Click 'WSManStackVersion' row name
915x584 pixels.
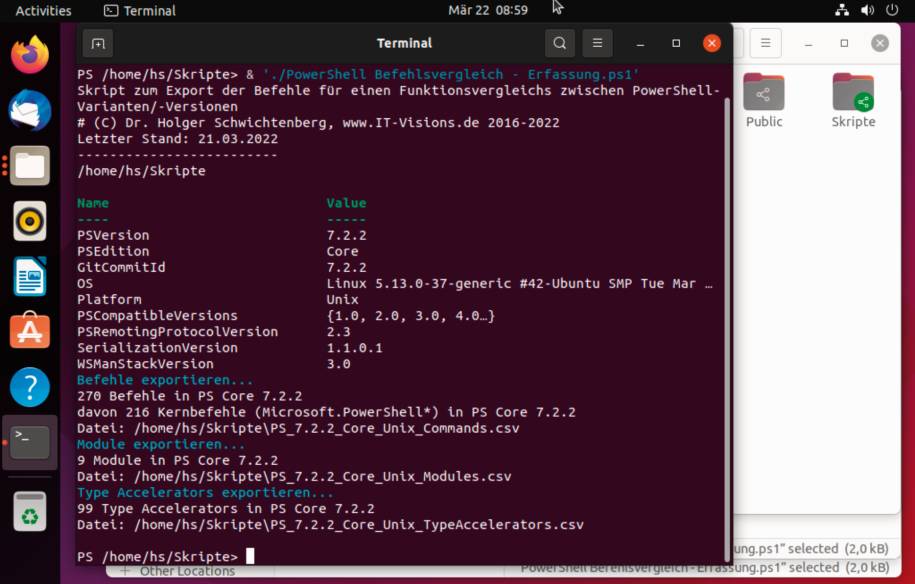coord(145,364)
